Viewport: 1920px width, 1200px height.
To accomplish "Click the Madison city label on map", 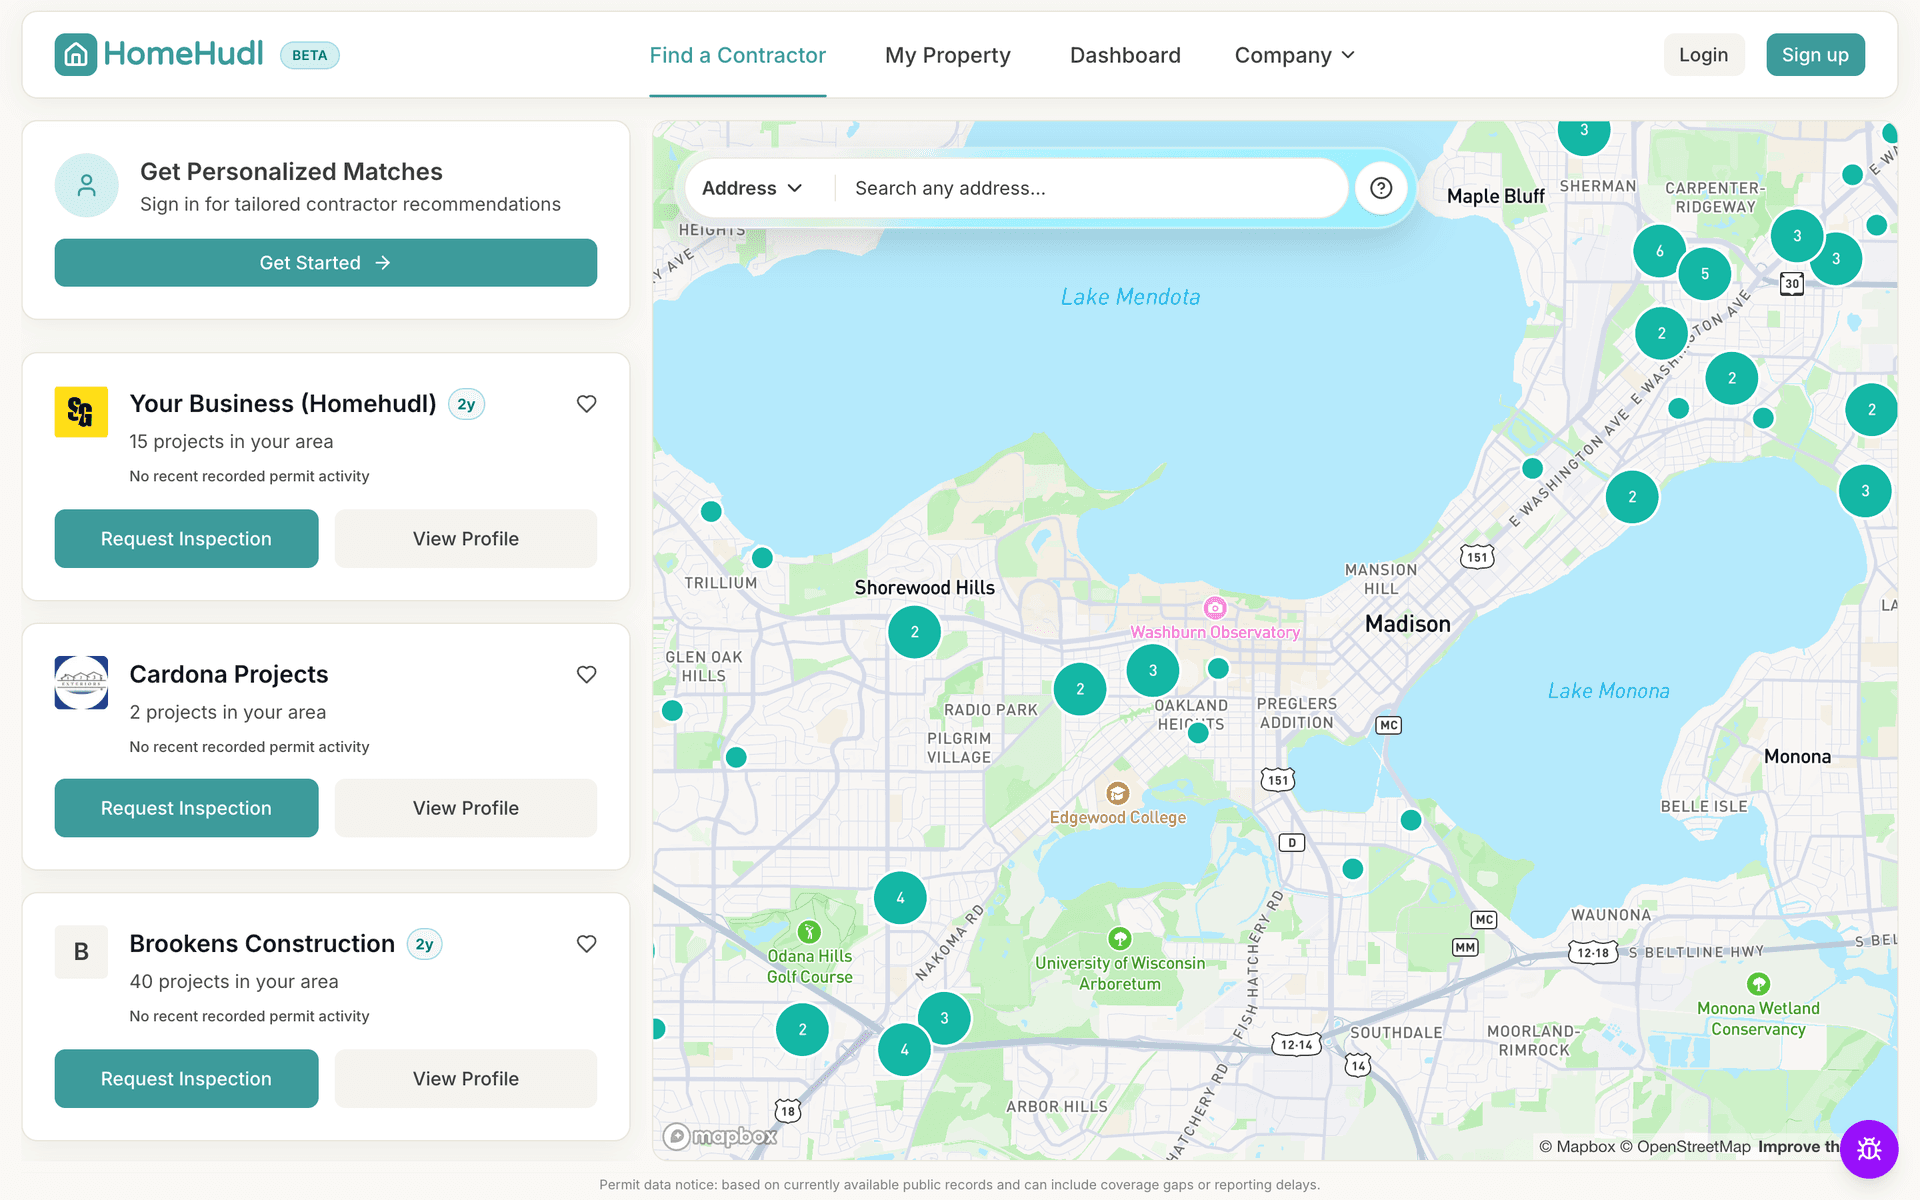I will pyautogui.click(x=1408, y=624).
